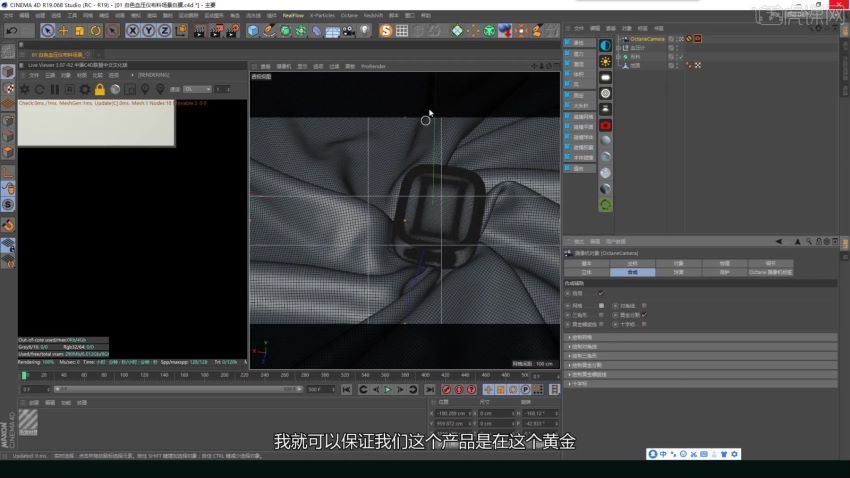Open the Octane camera tag tab
This screenshot has height=478, width=850.
pos(770,273)
